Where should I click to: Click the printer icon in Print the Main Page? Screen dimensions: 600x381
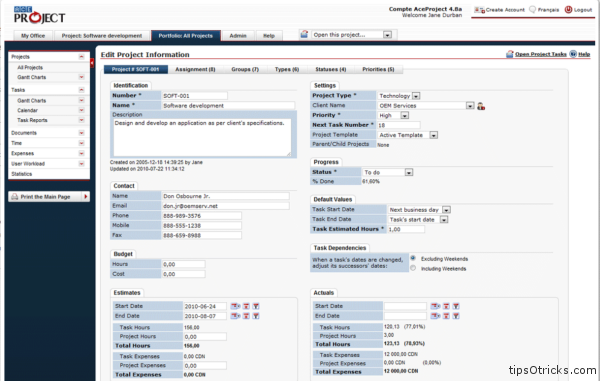(x=15, y=197)
